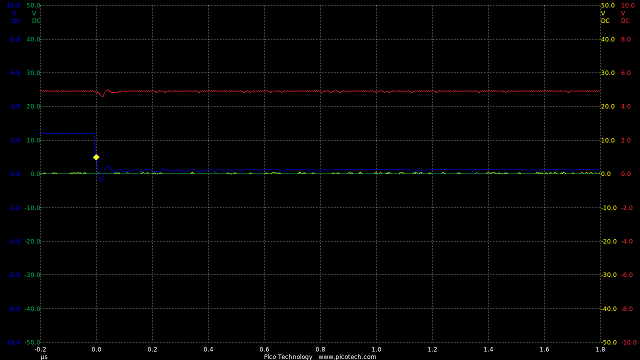Click the yellow -40.0 voltage axis value
Screen dimensions: 640x360
(608, 309)
